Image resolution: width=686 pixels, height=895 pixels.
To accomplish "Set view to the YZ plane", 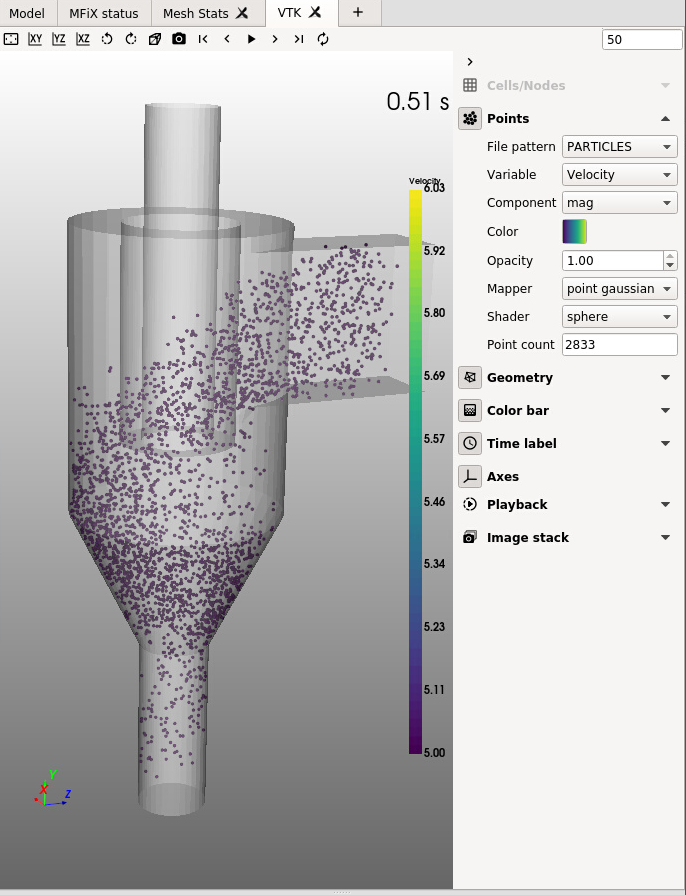I will click(59, 39).
